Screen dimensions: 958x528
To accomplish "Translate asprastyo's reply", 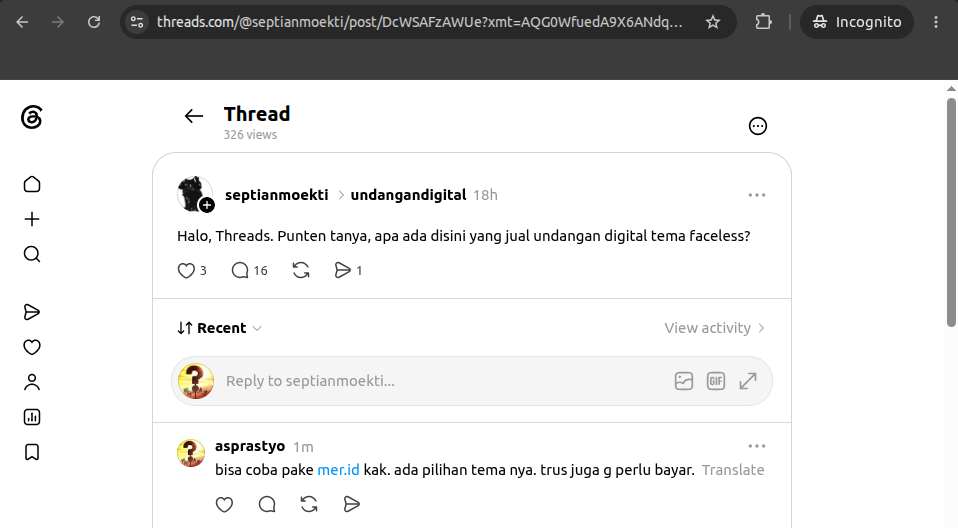I will click(733, 470).
